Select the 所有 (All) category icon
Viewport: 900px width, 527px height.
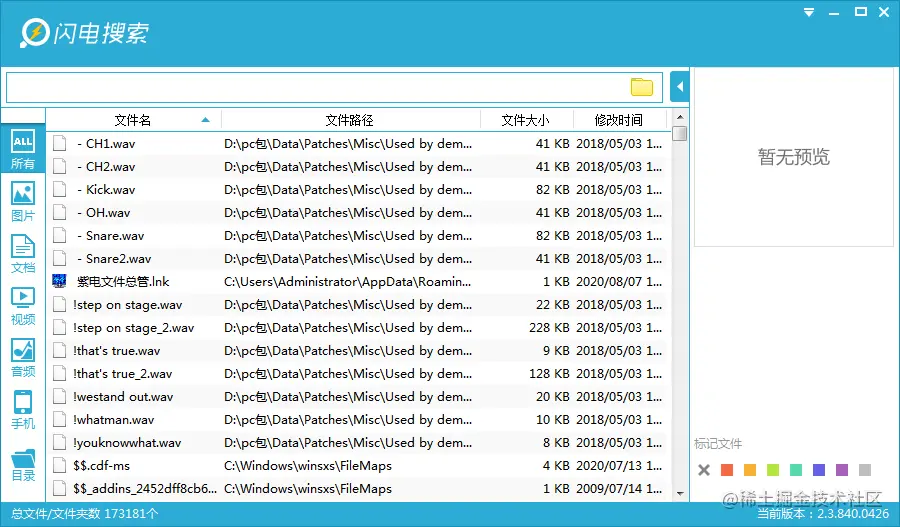click(23, 149)
